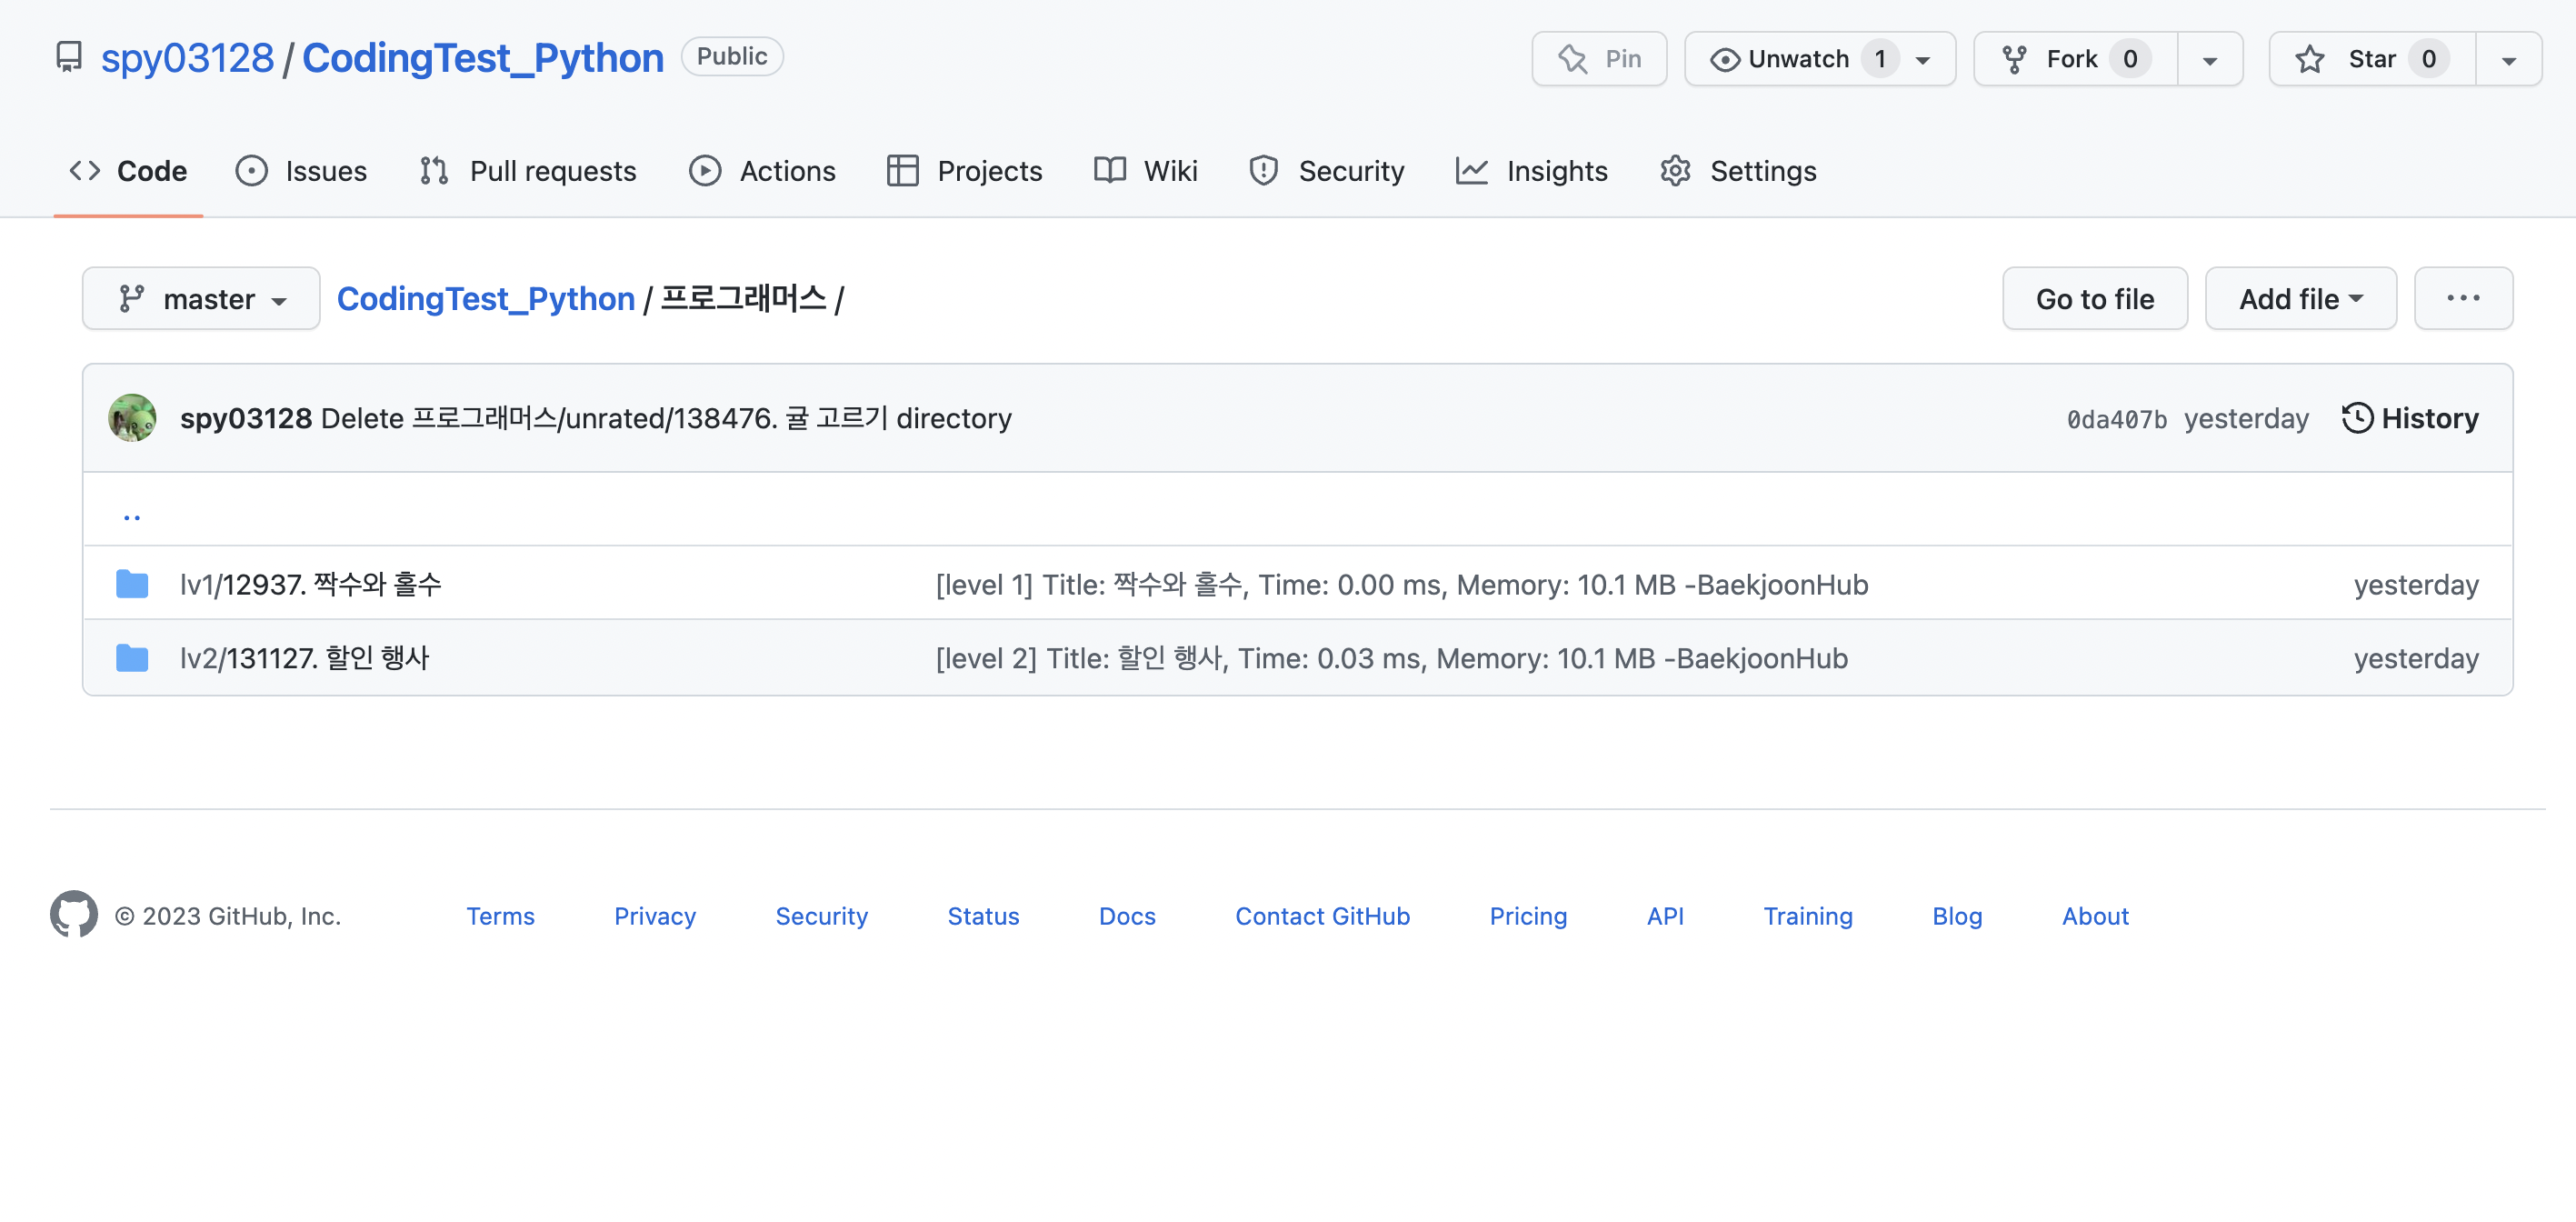Image resolution: width=2576 pixels, height=1222 pixels.
Task: Go to the Actions tab
Action: [x=762, y=171]
